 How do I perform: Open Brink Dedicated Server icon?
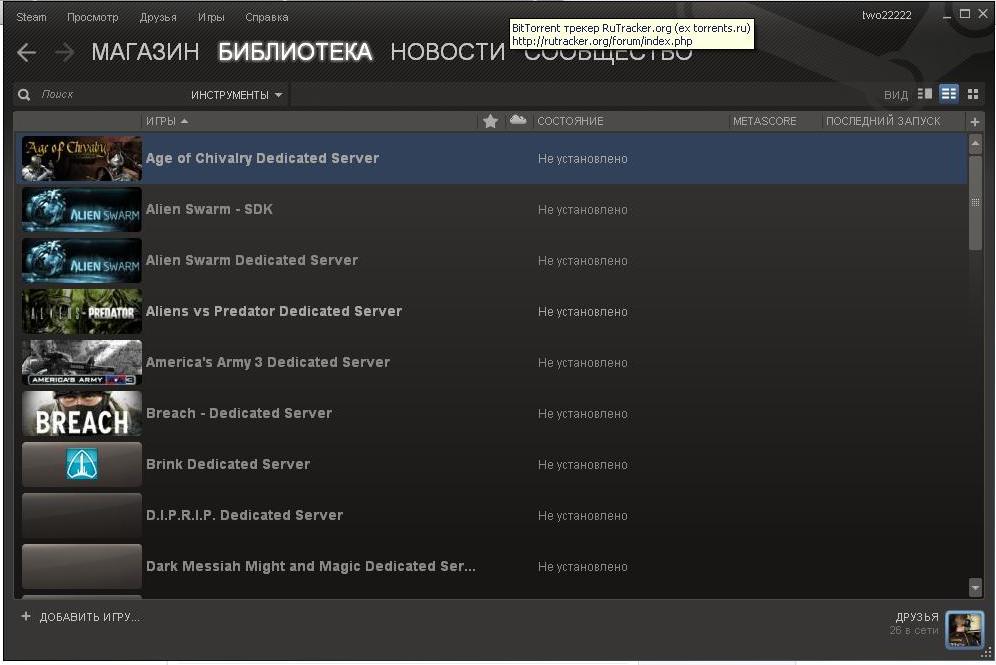pyautogui.click(x=81, y=464)
